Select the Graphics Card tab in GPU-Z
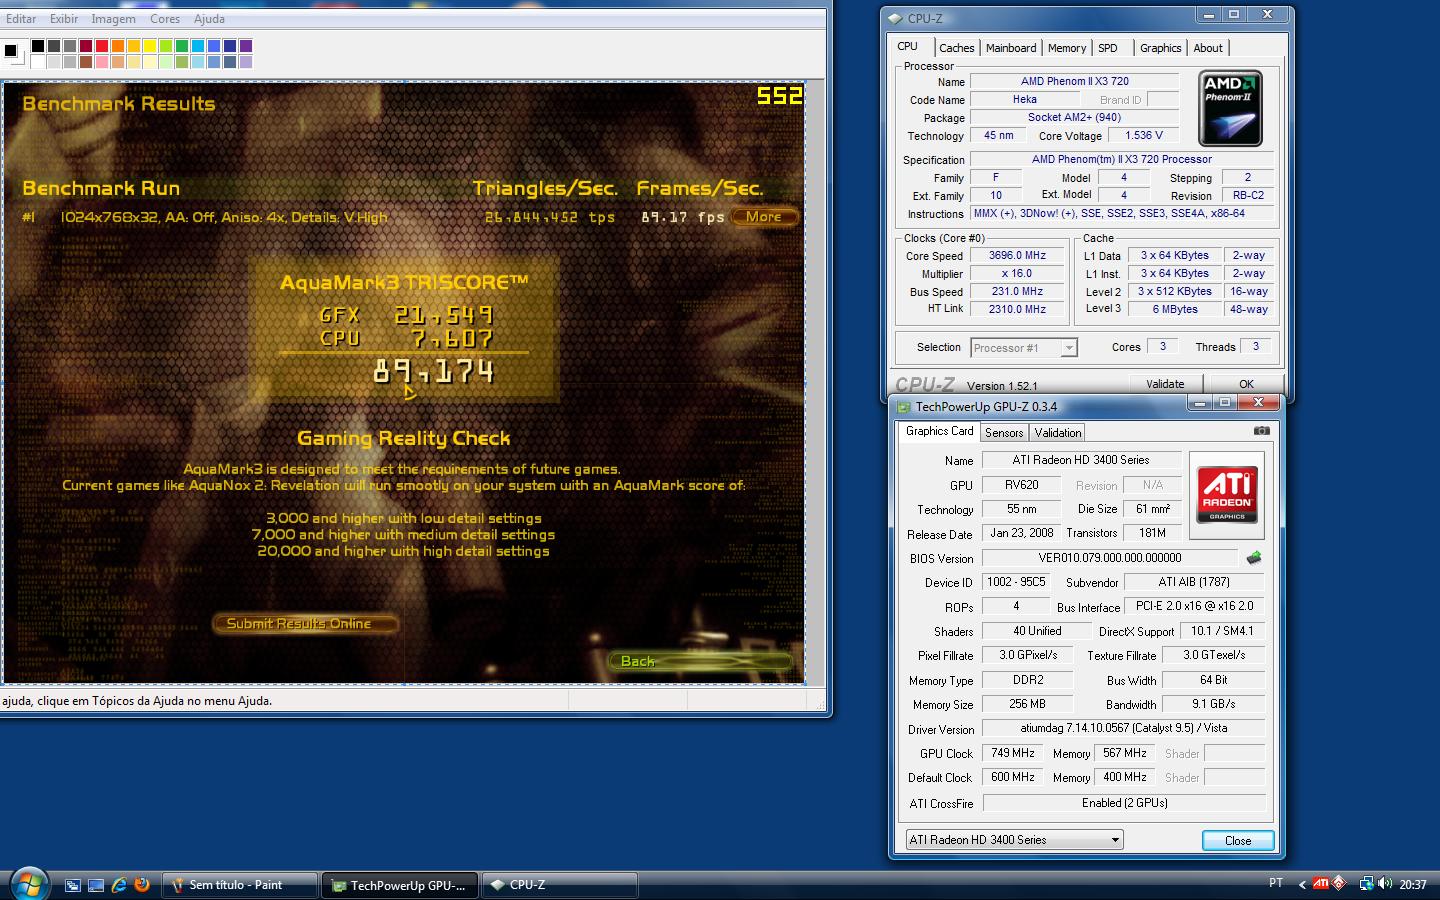 pos(939,431)
